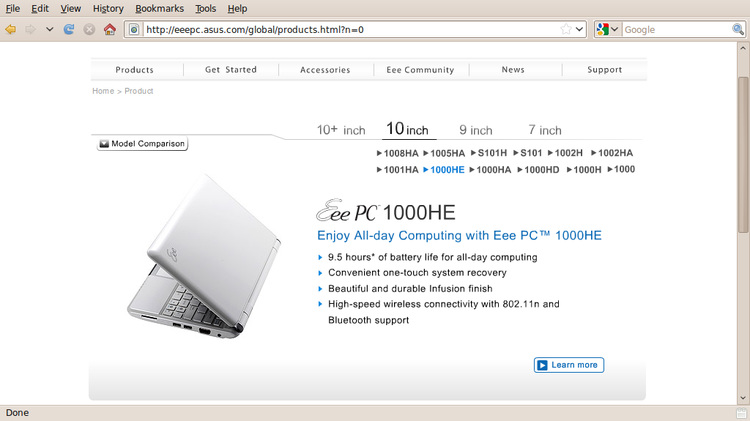The width and height of the screenshot is (750, 421).
Task: Switch to the 7 inch tab
Action: [545, 130]
